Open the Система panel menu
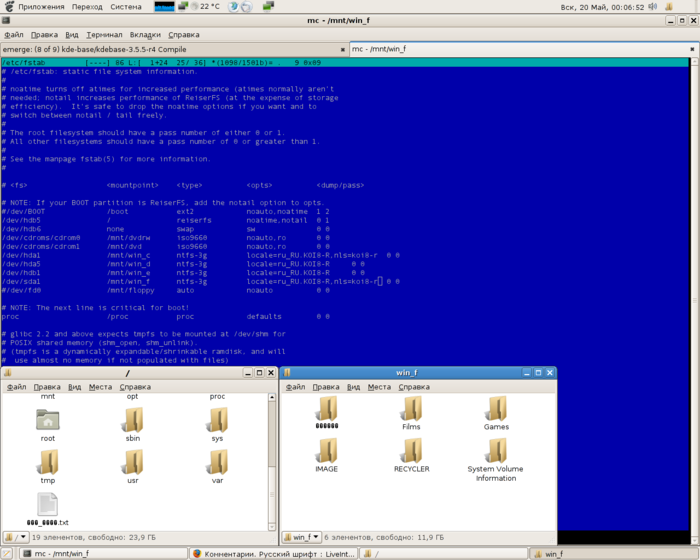 pyautogui.click(x=126, y=7)
